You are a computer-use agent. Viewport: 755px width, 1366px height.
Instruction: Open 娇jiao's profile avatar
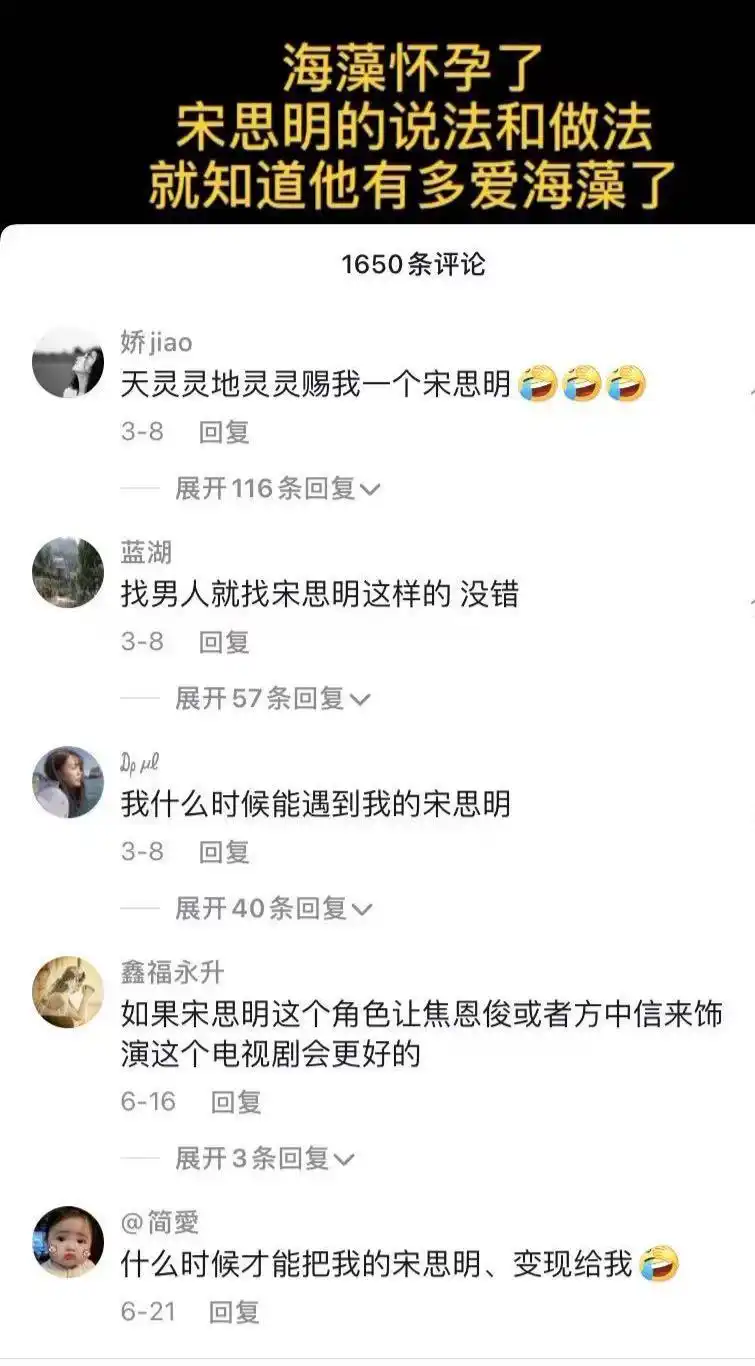[68, 362]
